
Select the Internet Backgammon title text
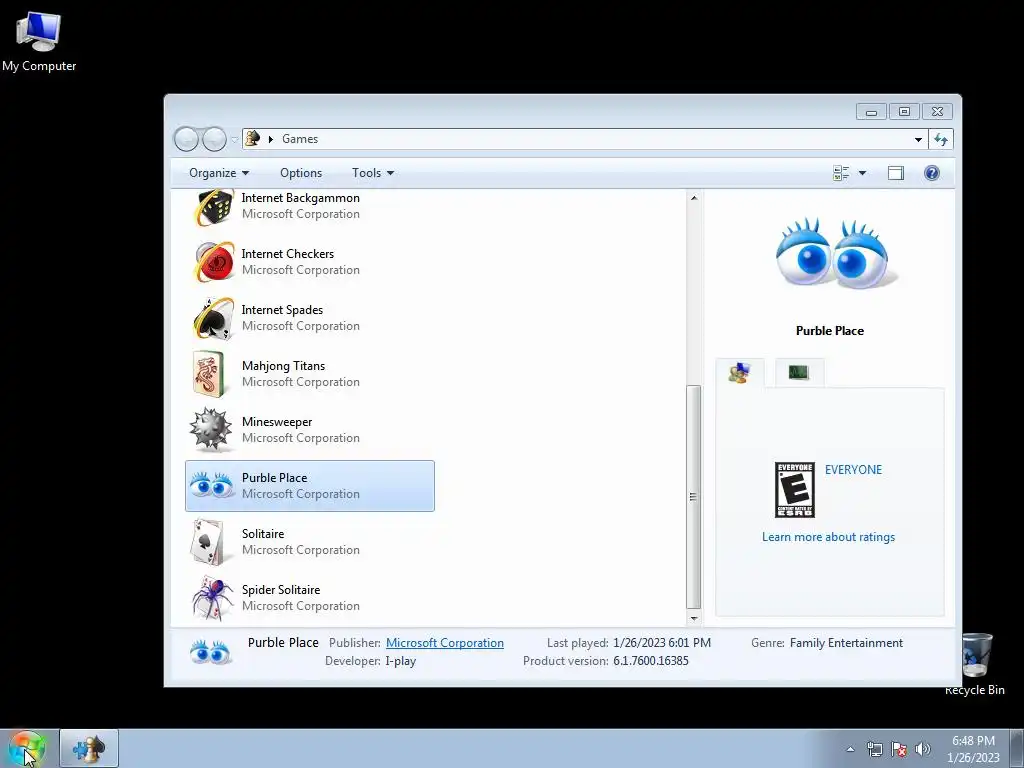coord(300,198)
